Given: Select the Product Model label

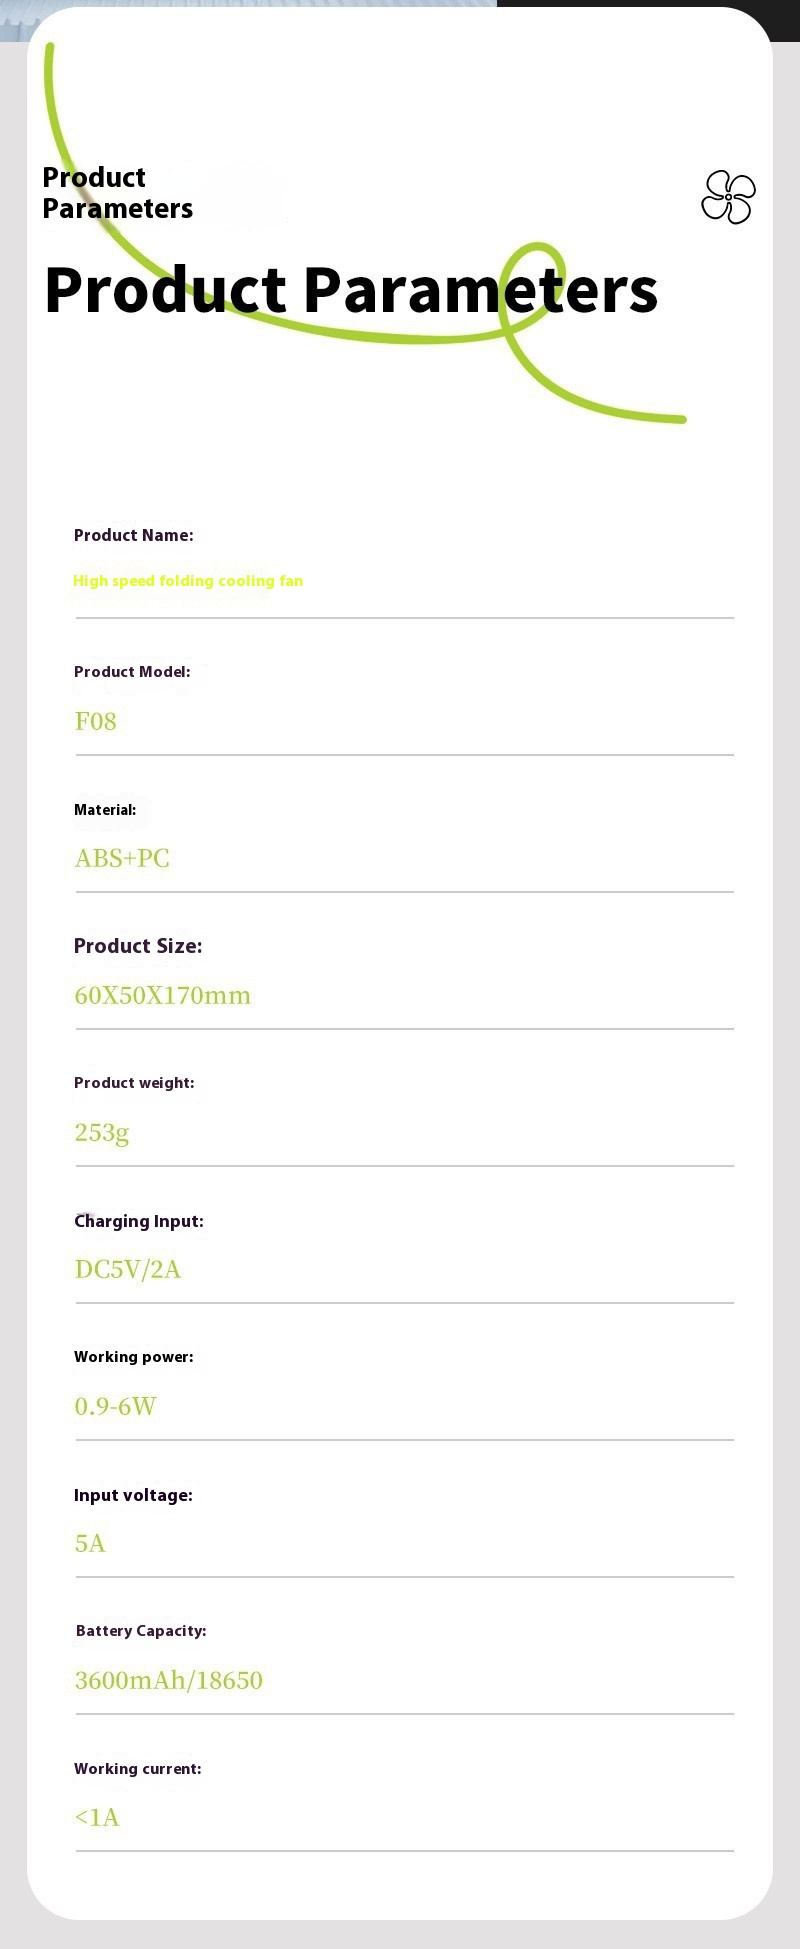Looking at the screenshot, I should coord(132,672).
